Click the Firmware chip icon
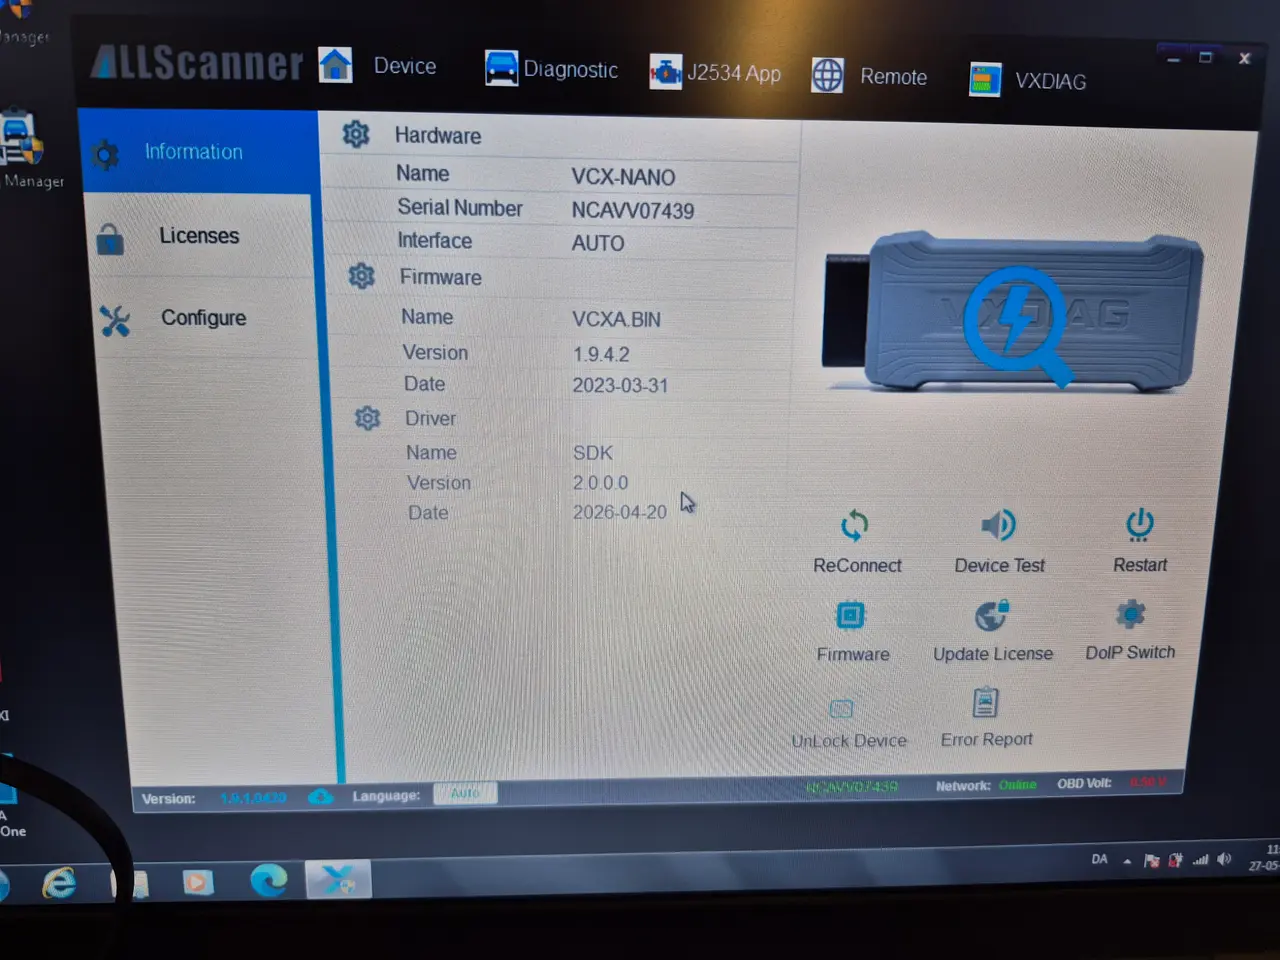The width and height of the screenshot is (1280, 960). click(850, 614)
